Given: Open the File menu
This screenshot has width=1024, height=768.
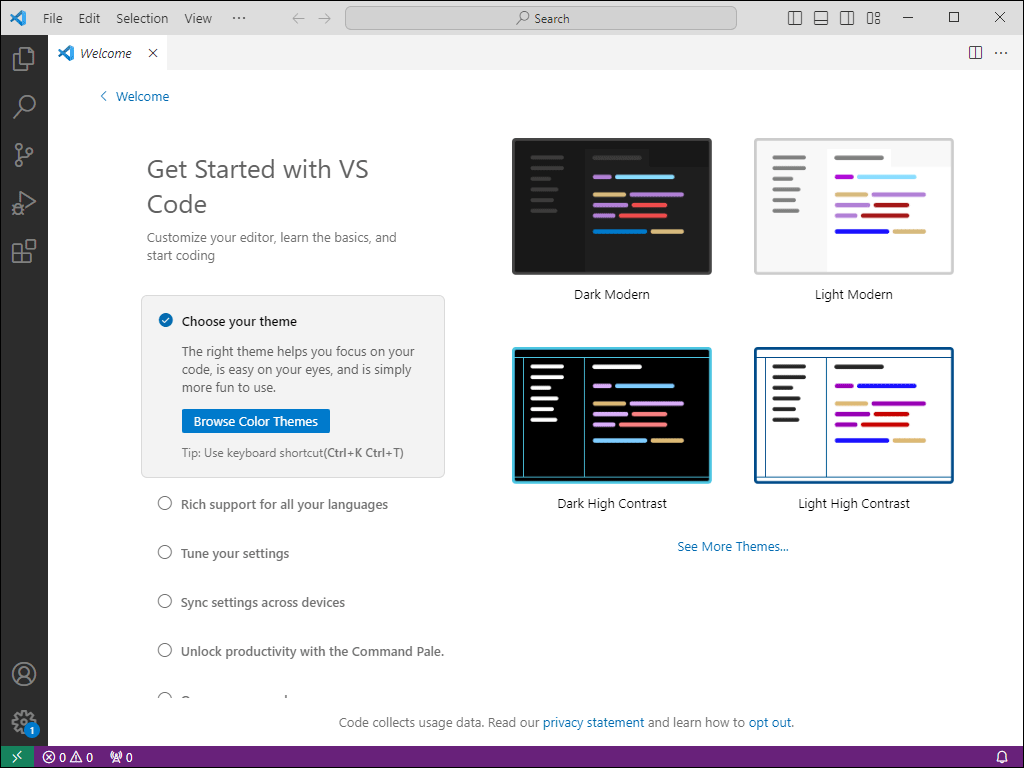Looking at the screenshot, I should click(53, 18).
